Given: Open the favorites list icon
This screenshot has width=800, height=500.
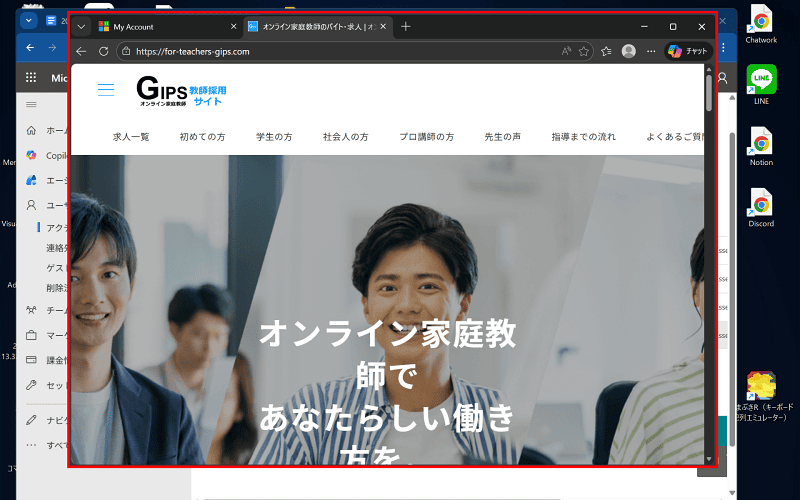Looking at the screenshot, I should click(x=606, y=51).
